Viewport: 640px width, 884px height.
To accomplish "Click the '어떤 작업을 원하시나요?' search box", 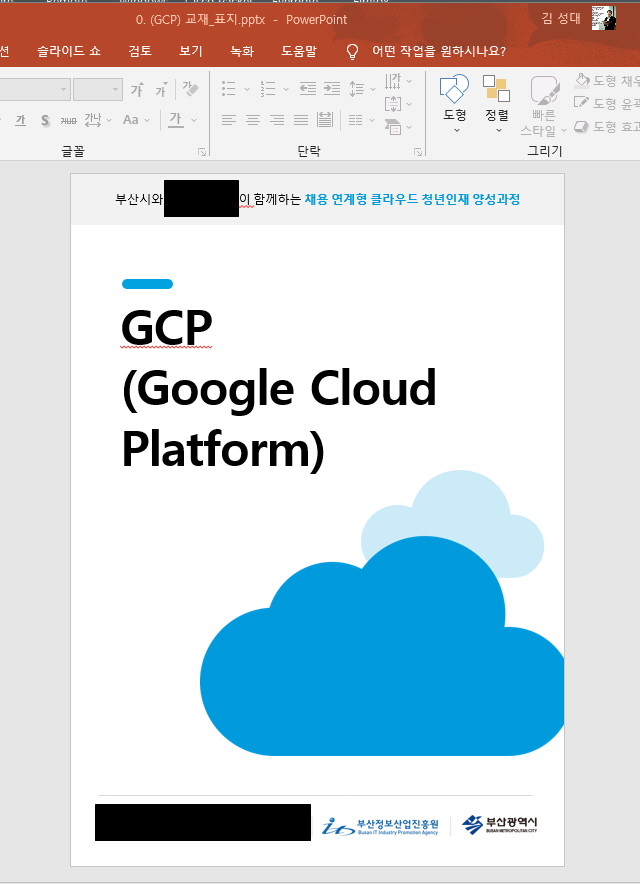I will pyautogui.click(x=439, y=51).
